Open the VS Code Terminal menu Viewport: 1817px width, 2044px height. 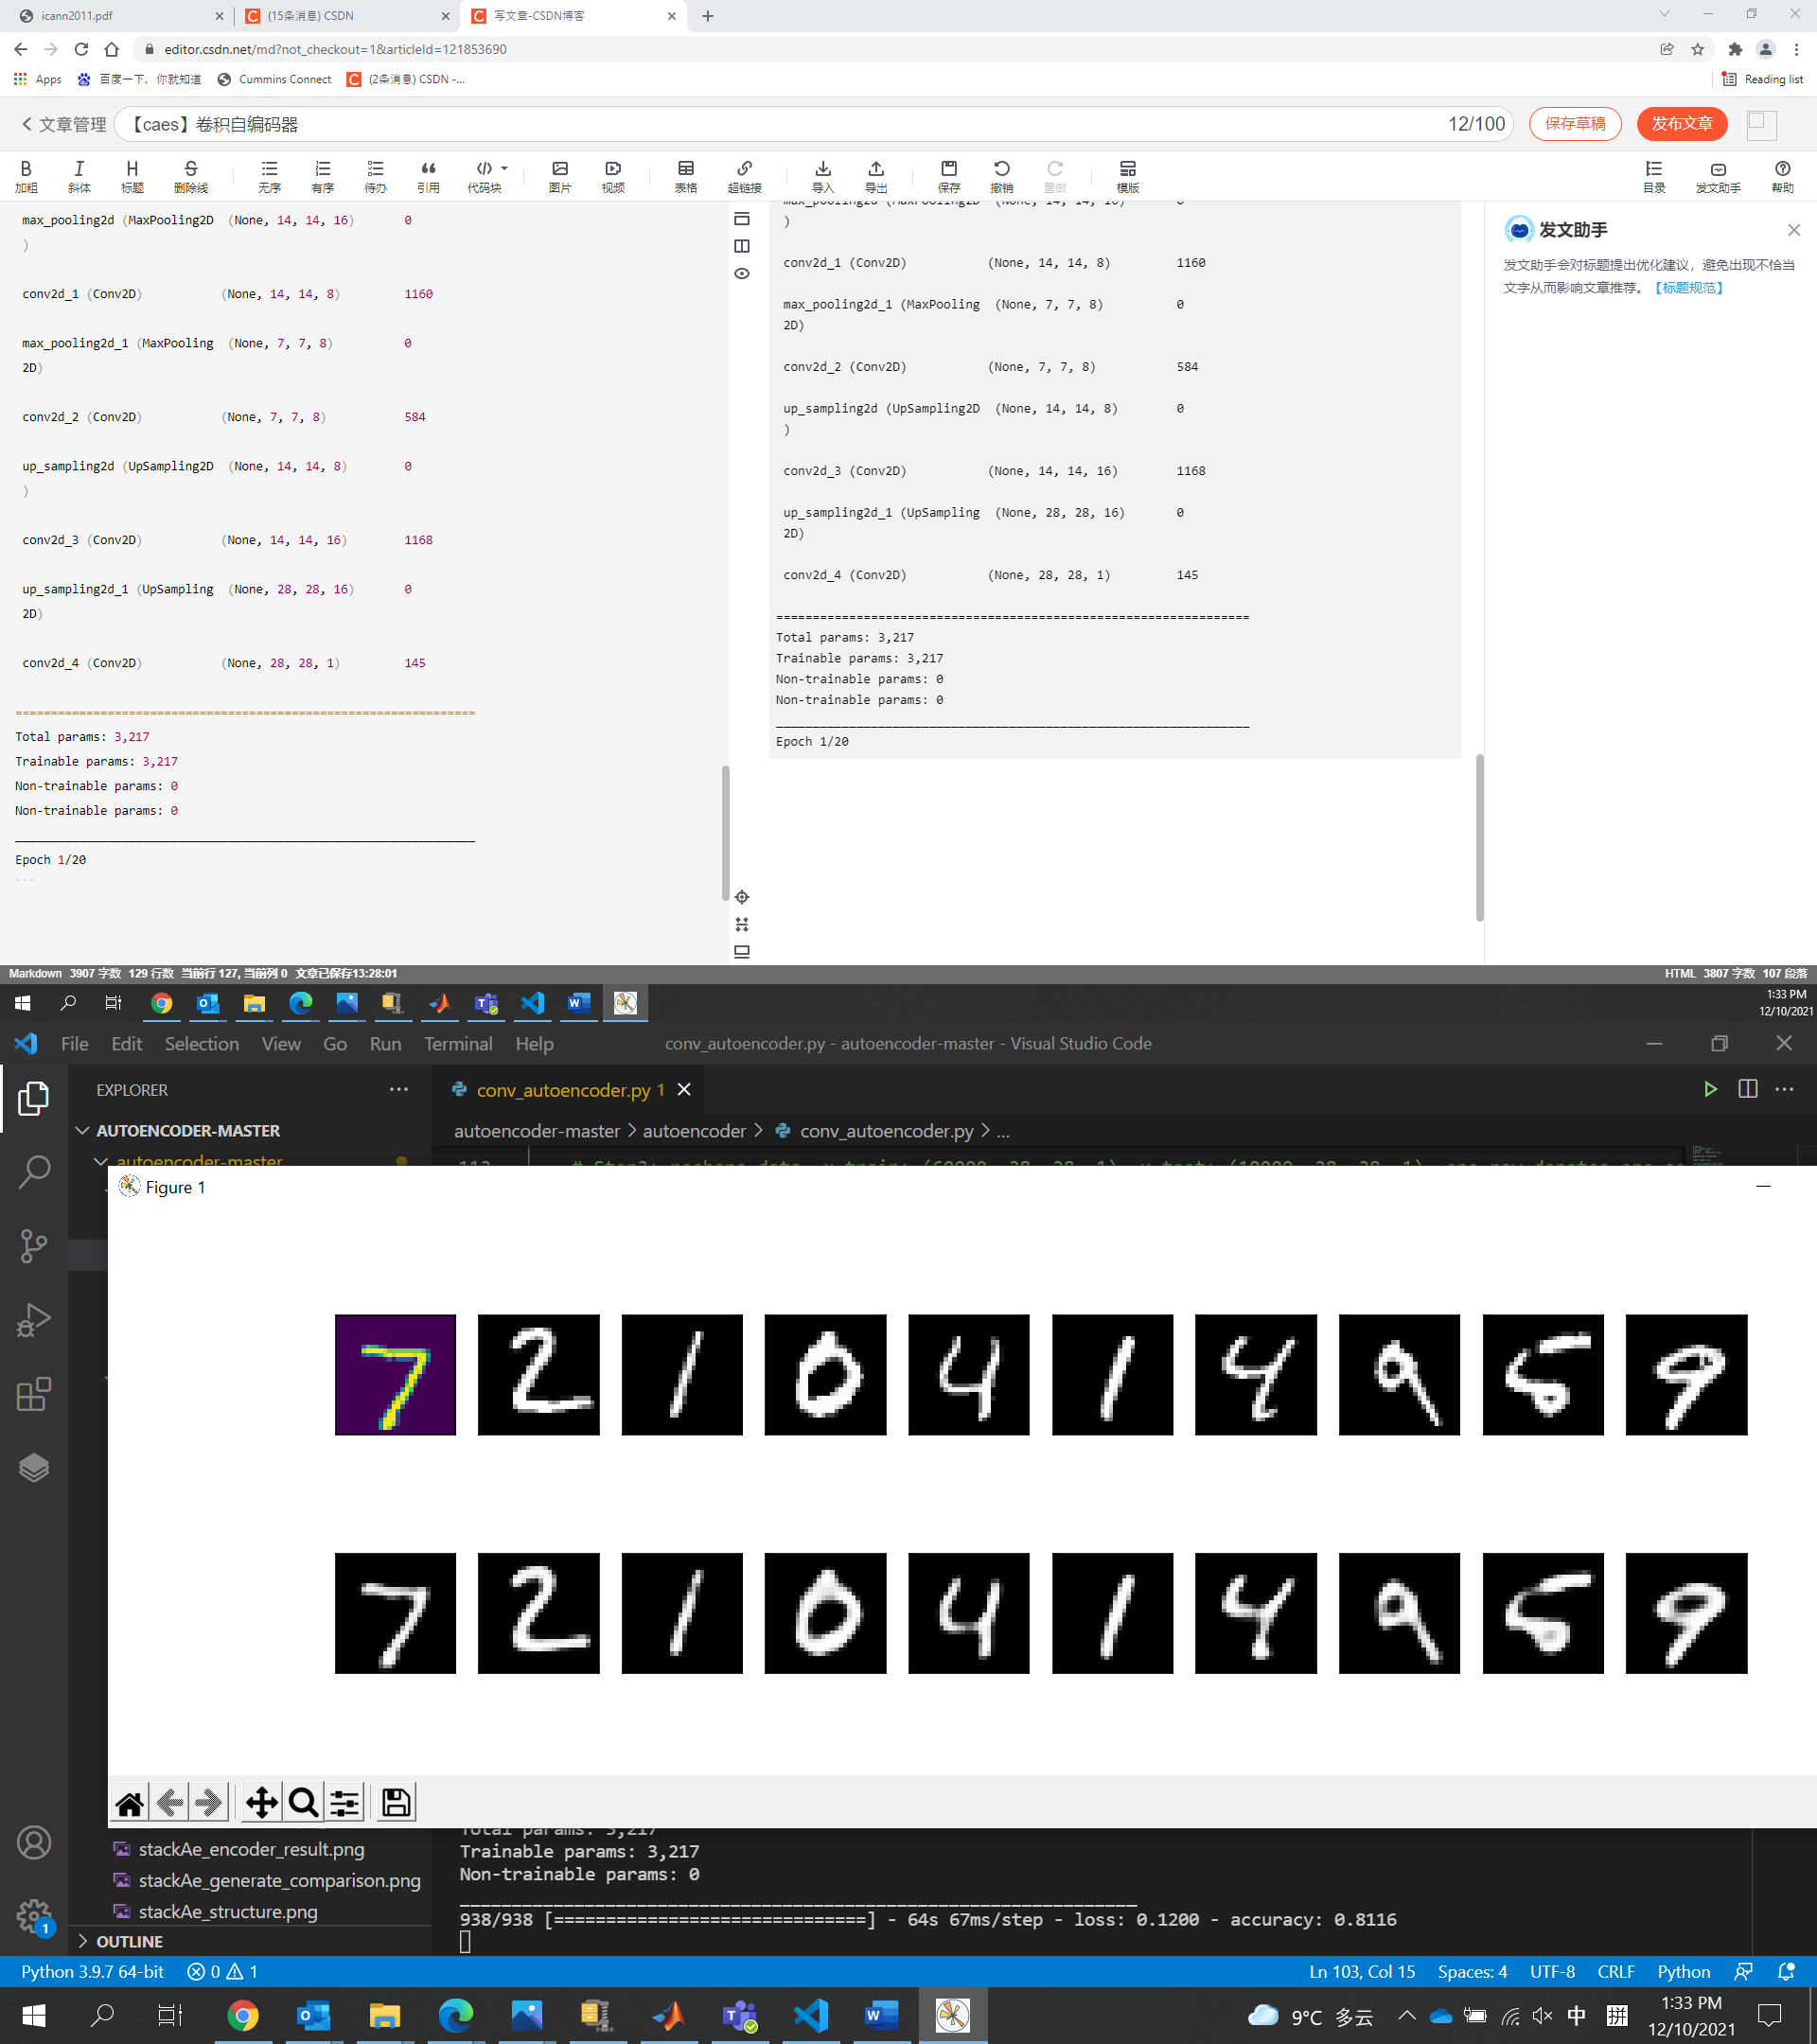point(458,1043)
